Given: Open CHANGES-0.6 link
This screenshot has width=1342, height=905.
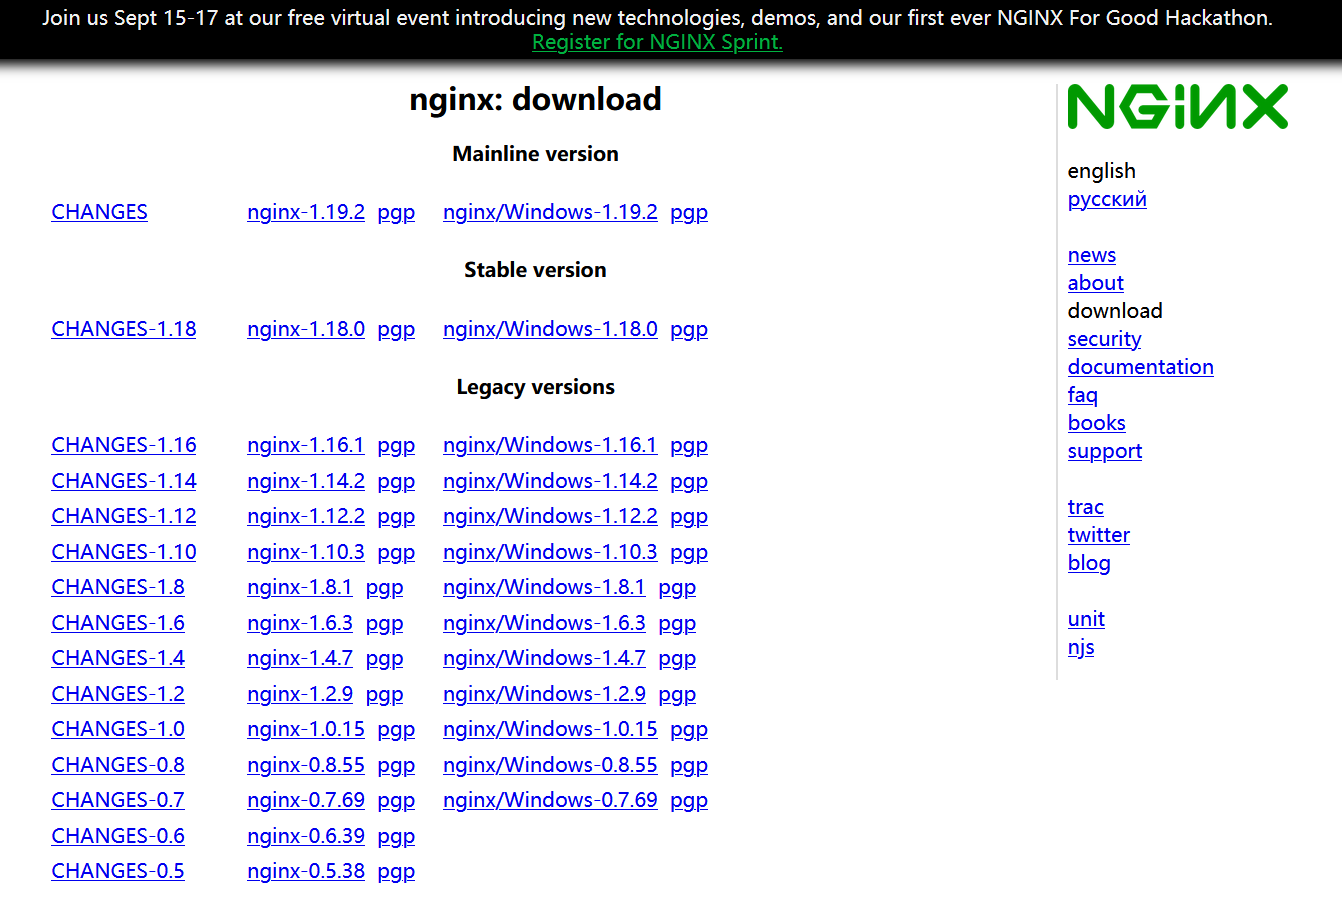Looking at the screenshot, I should pos(118,836).
